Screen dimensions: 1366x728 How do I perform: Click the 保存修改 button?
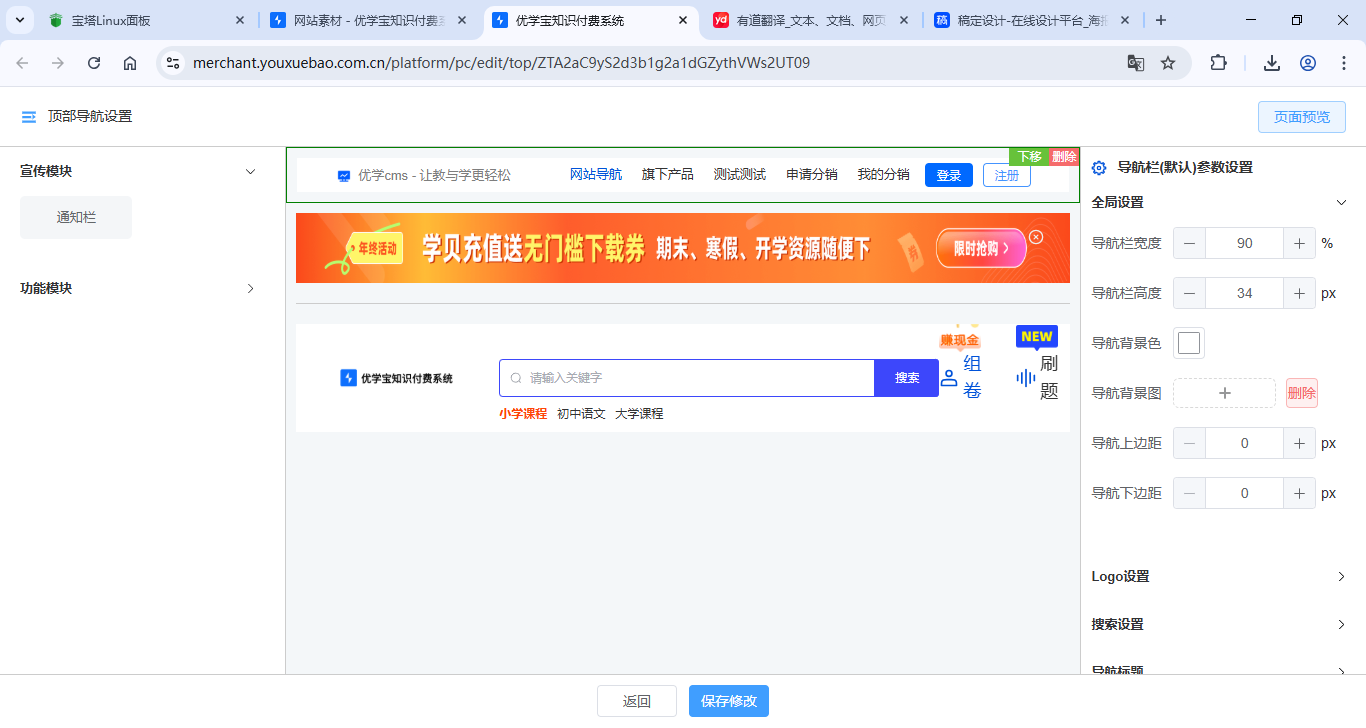click(729, 701)
